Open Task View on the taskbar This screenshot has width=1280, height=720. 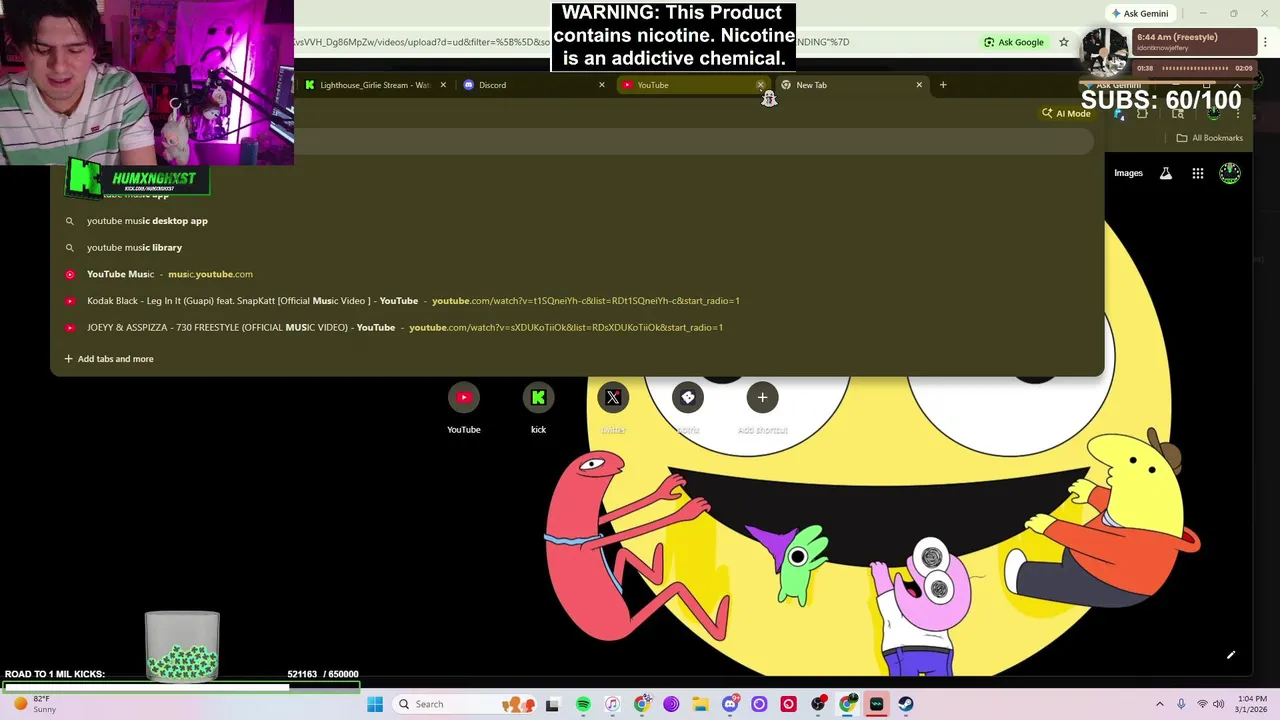(x=552, y=704)
